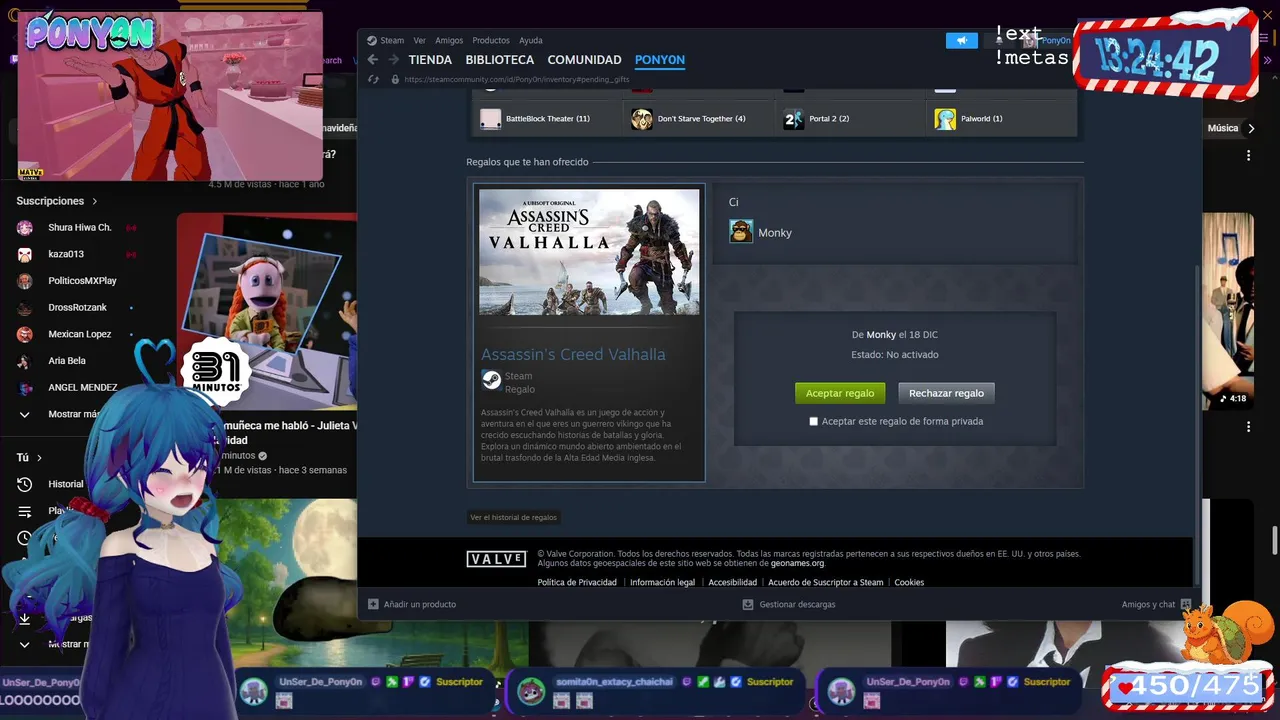This screenshot has height=720, width=1280.
Task: Open the Ver menu
Action: click(420, 41)
